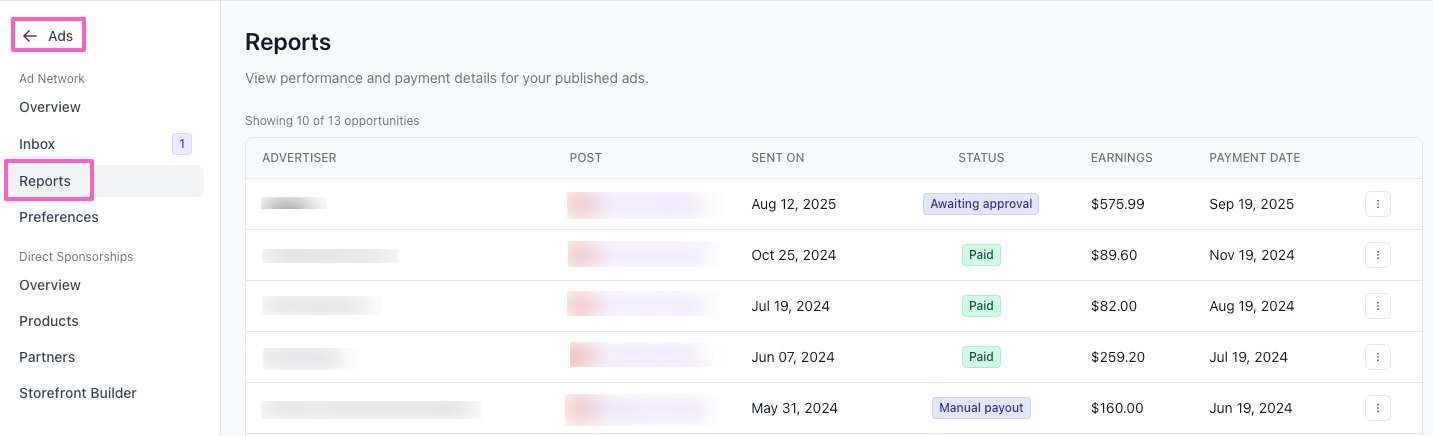The height and width of the screenshot is (436, 1433).
Task: Open the three-dot menu for the $259.20 row
Action: (1377, 357)
